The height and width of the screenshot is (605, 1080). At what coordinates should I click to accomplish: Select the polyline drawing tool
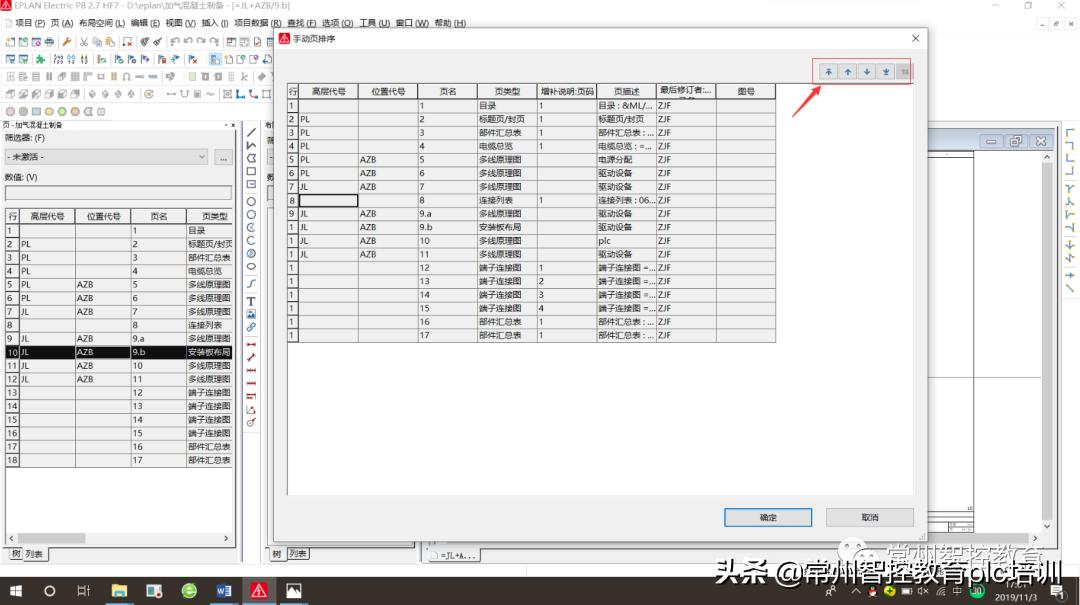(x=251, y=145)
